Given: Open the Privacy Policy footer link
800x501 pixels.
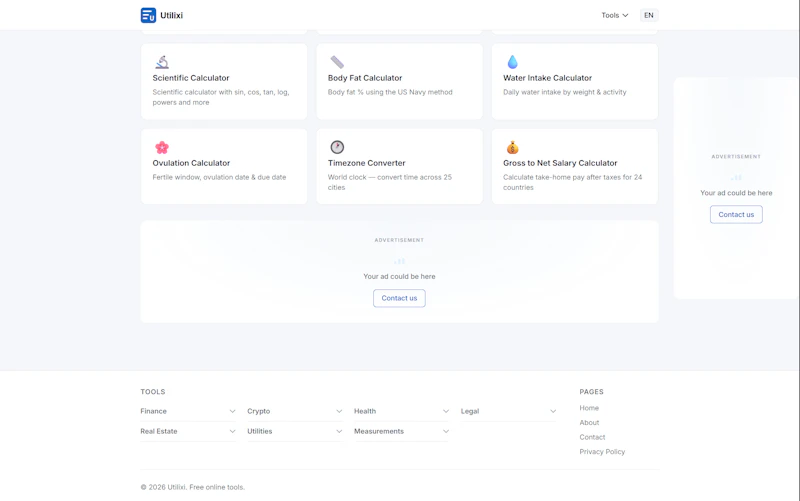Looking at the screenshot, I should (x=602, y=452).
